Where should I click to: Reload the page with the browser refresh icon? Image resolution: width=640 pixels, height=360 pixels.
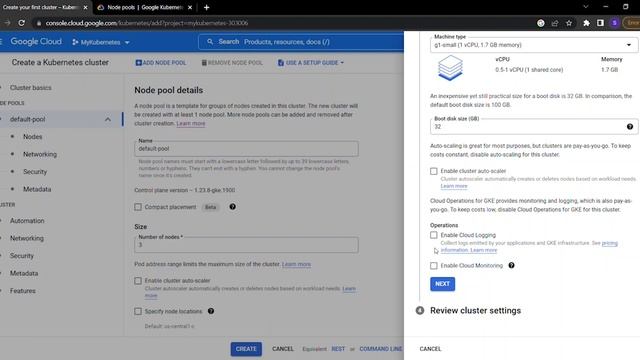(22, 23)
